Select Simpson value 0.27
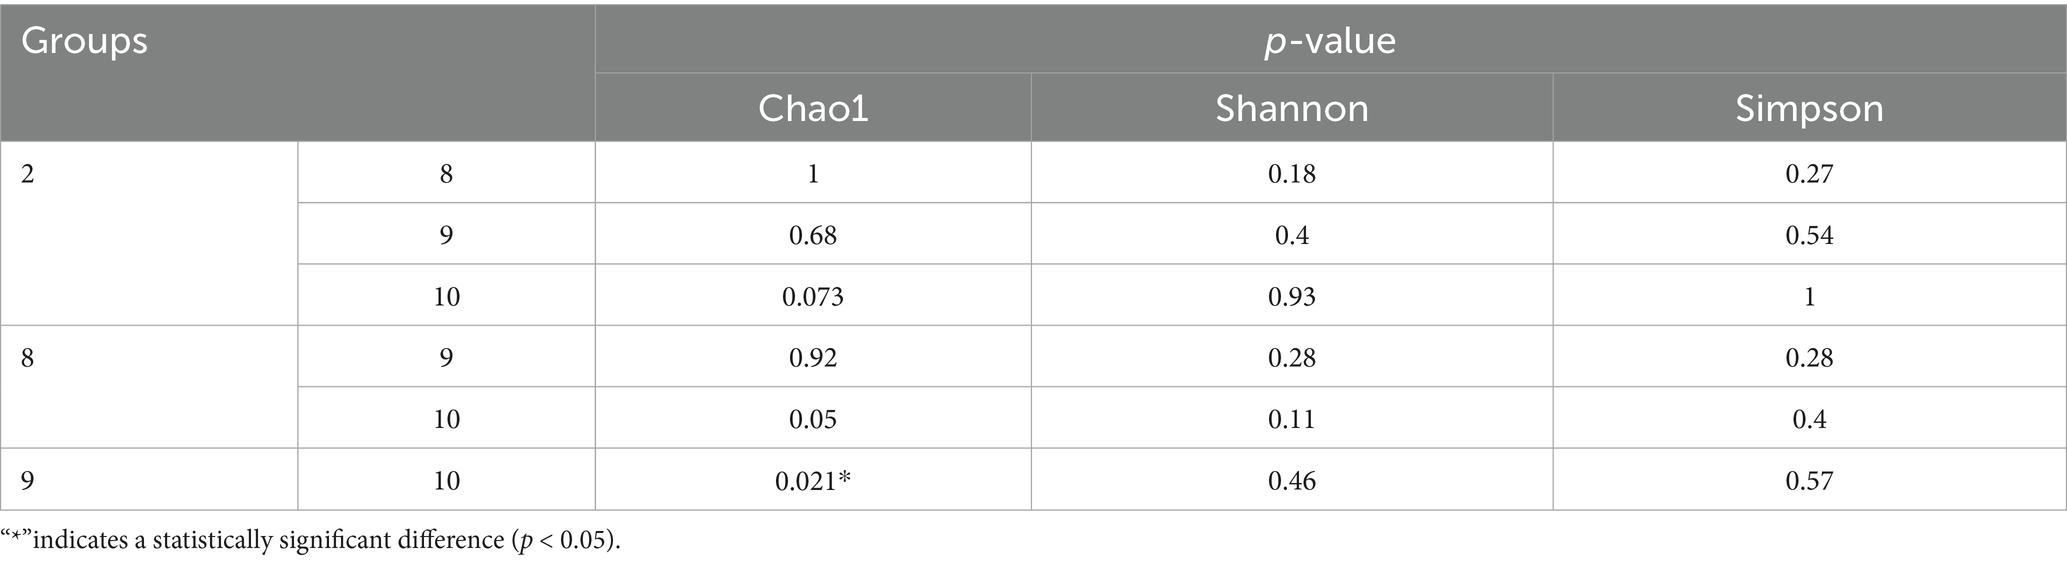Viewport: 2067px width, 562px height. click(x=1809, y=174)
